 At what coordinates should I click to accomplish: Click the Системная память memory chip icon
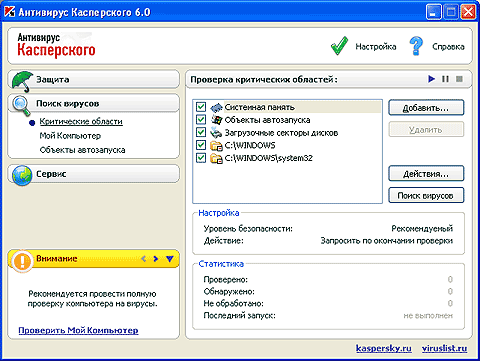[x=216, y=107]
